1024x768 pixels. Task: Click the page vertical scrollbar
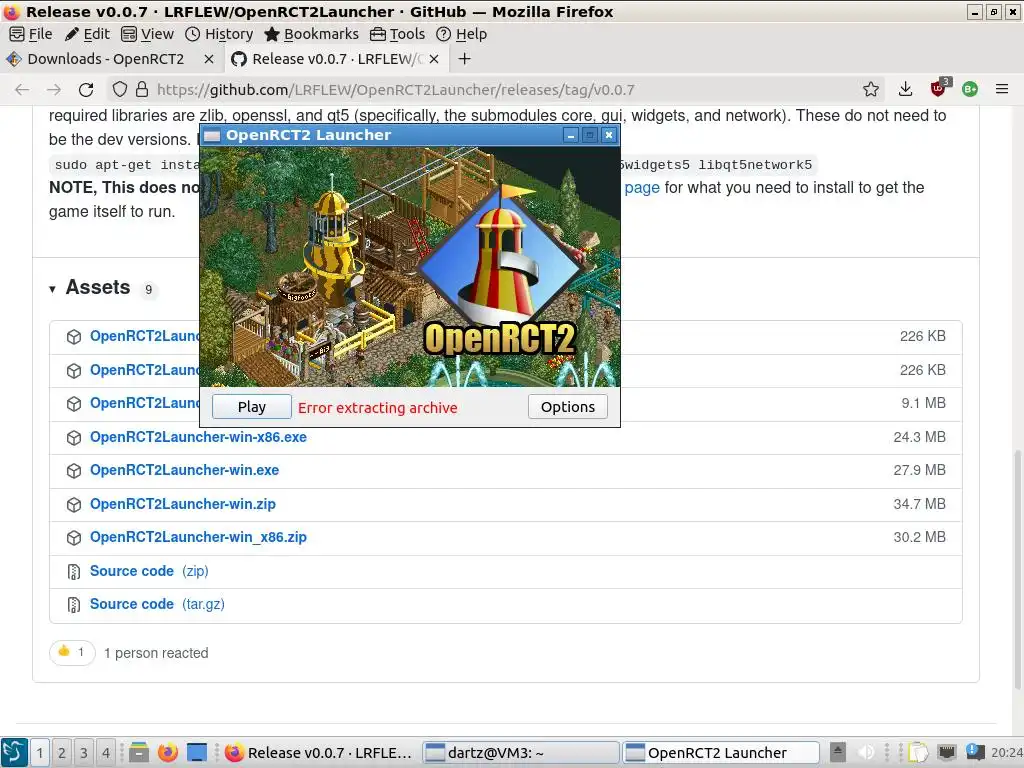pos(1018,568)
